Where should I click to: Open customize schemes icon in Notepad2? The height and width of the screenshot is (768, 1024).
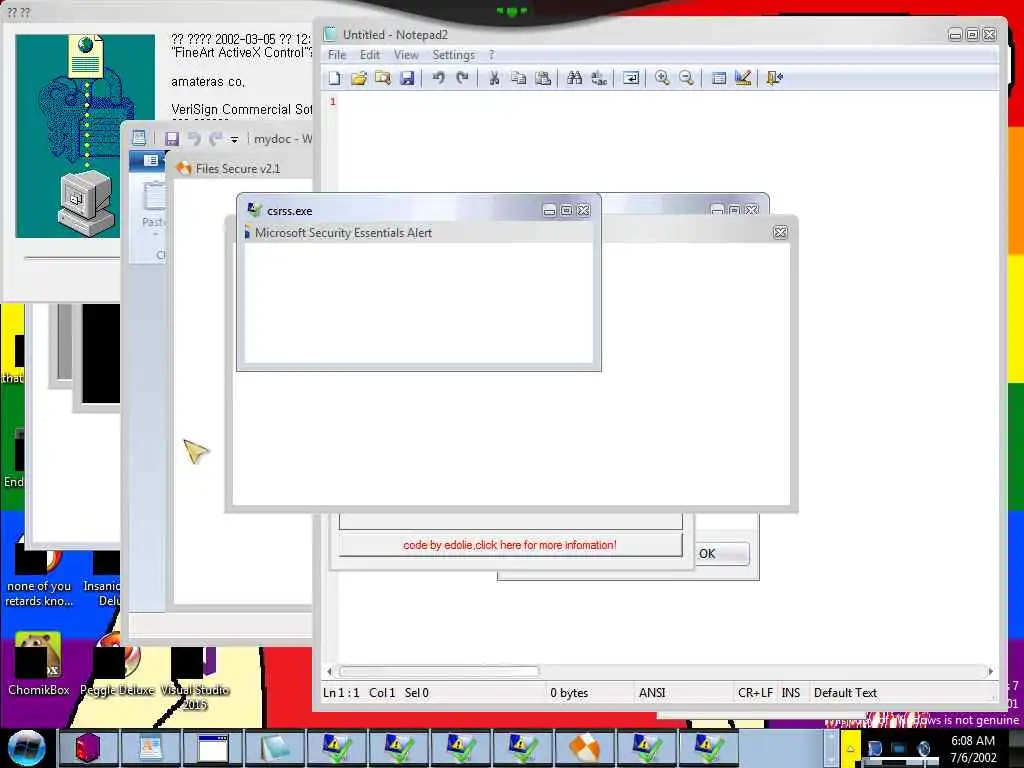coord(743,78)
